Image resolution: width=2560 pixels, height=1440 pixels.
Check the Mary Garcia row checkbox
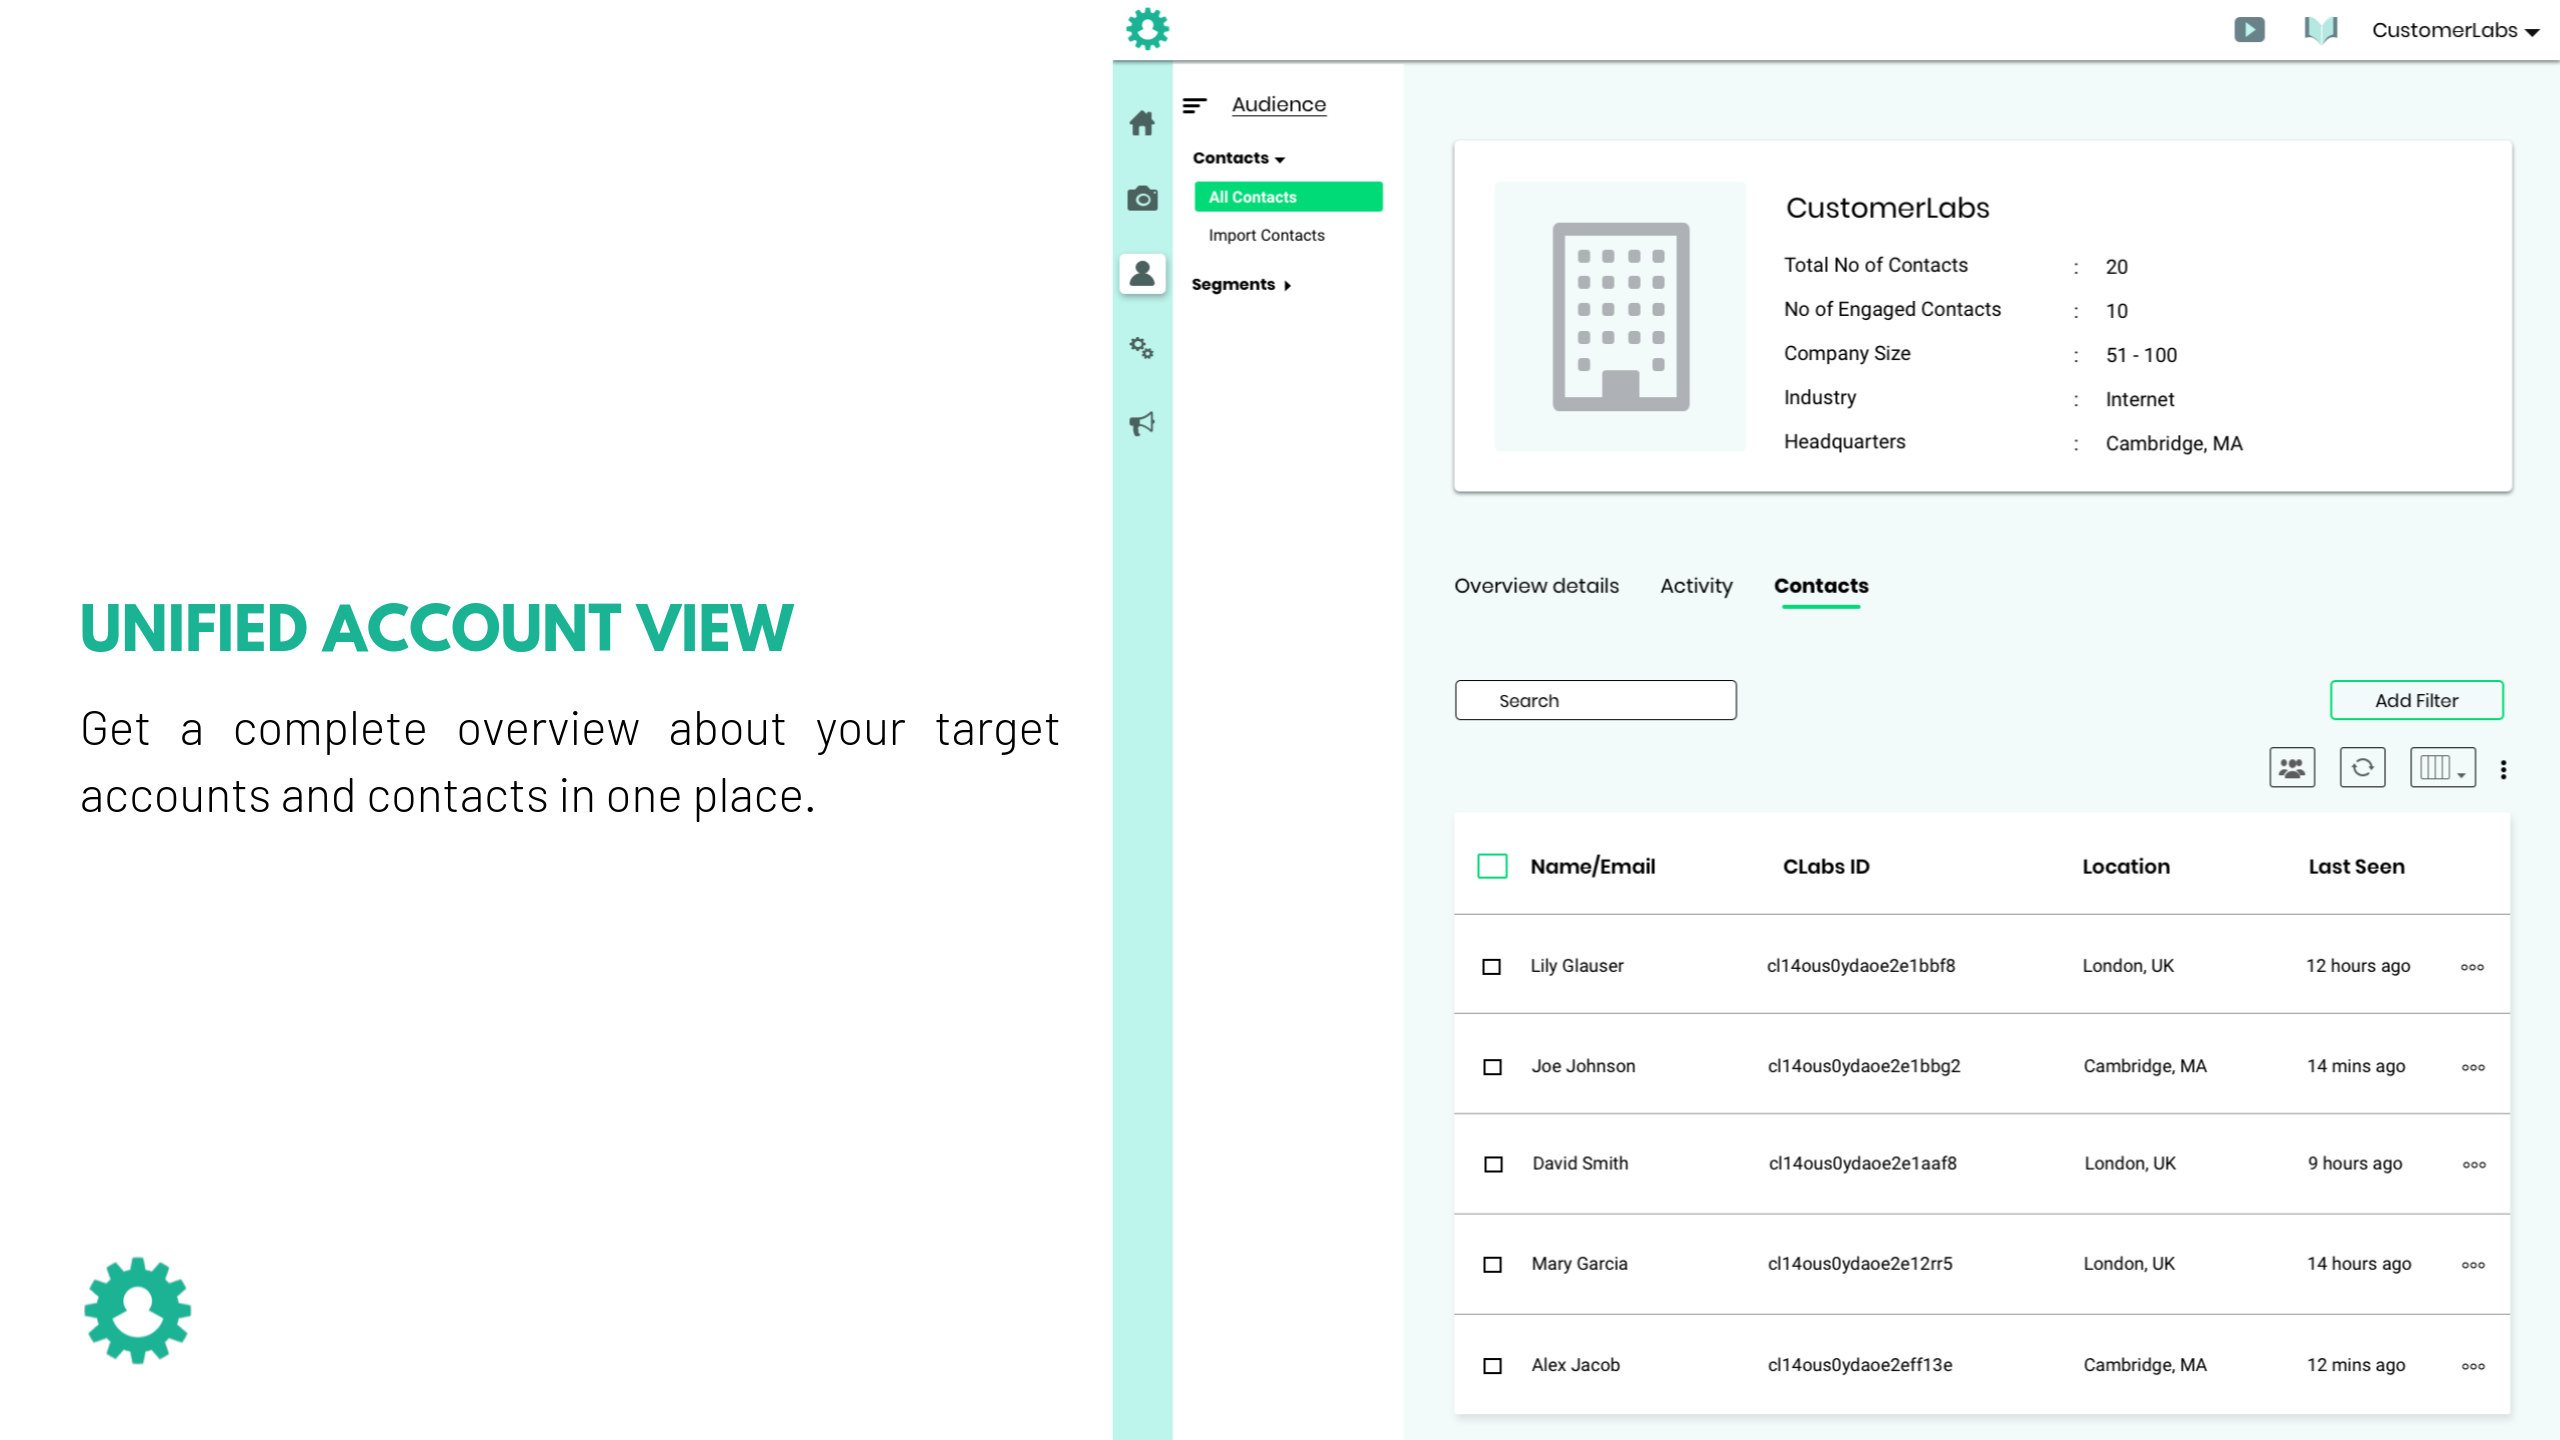click(1492, 1265)
